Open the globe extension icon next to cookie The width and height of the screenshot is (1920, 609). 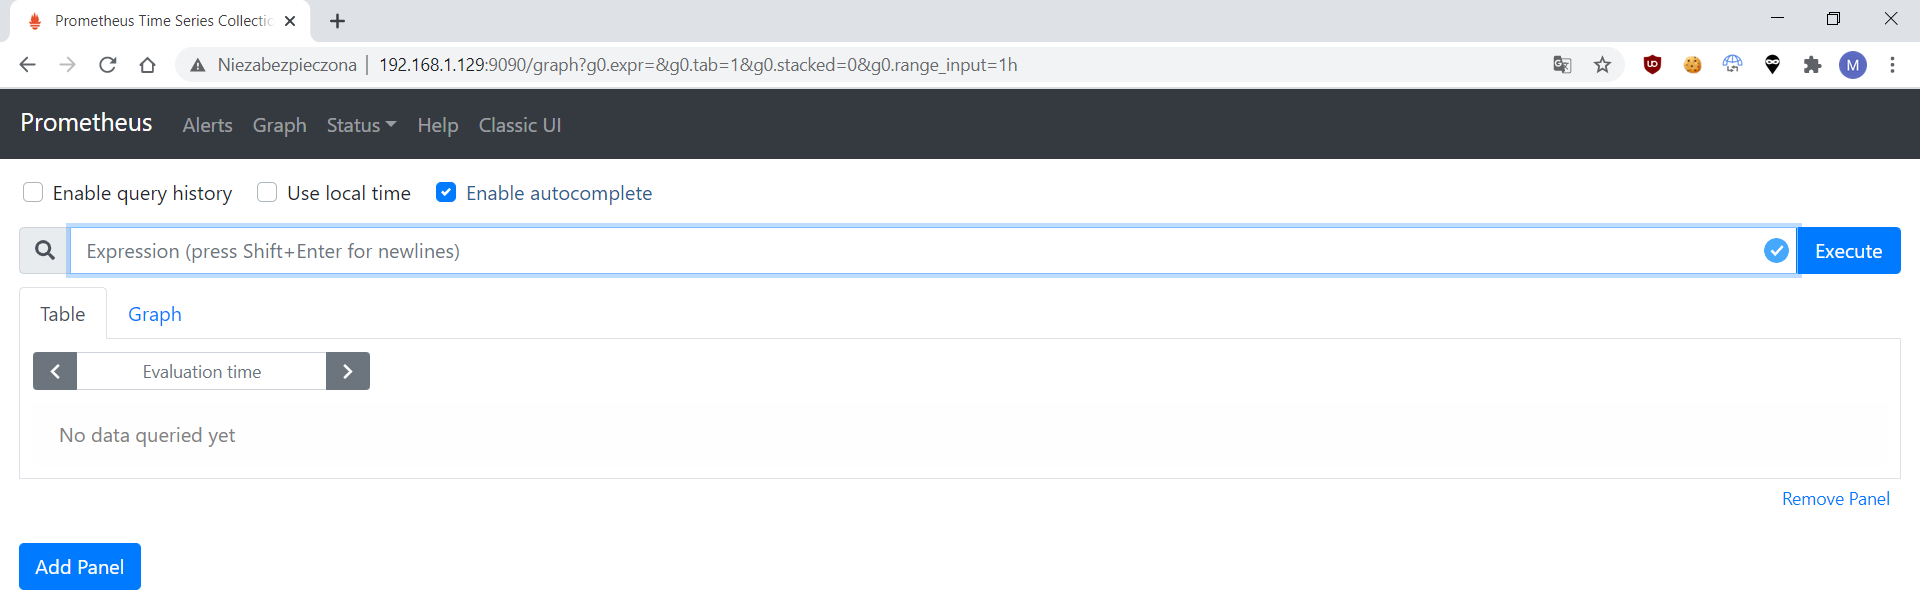click(1732, 65)
